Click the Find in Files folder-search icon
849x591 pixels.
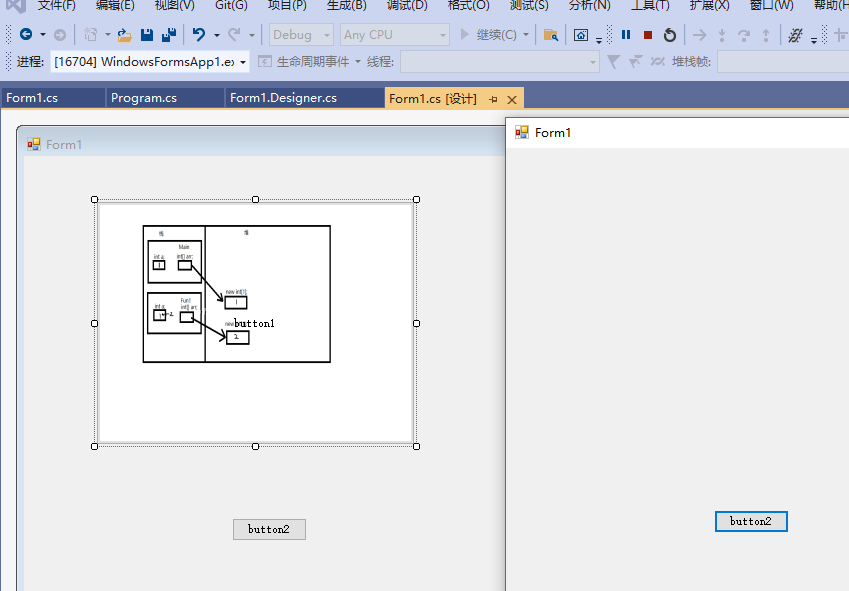[551, 35]
